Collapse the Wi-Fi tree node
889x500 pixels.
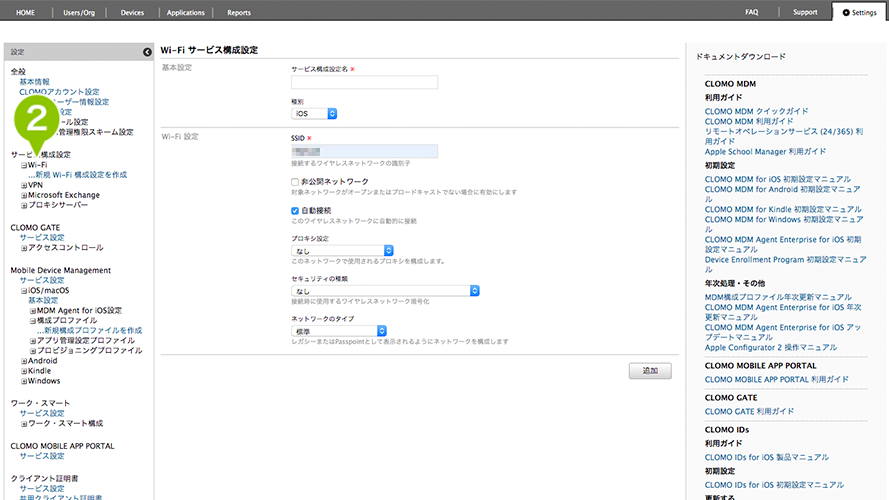24,165
